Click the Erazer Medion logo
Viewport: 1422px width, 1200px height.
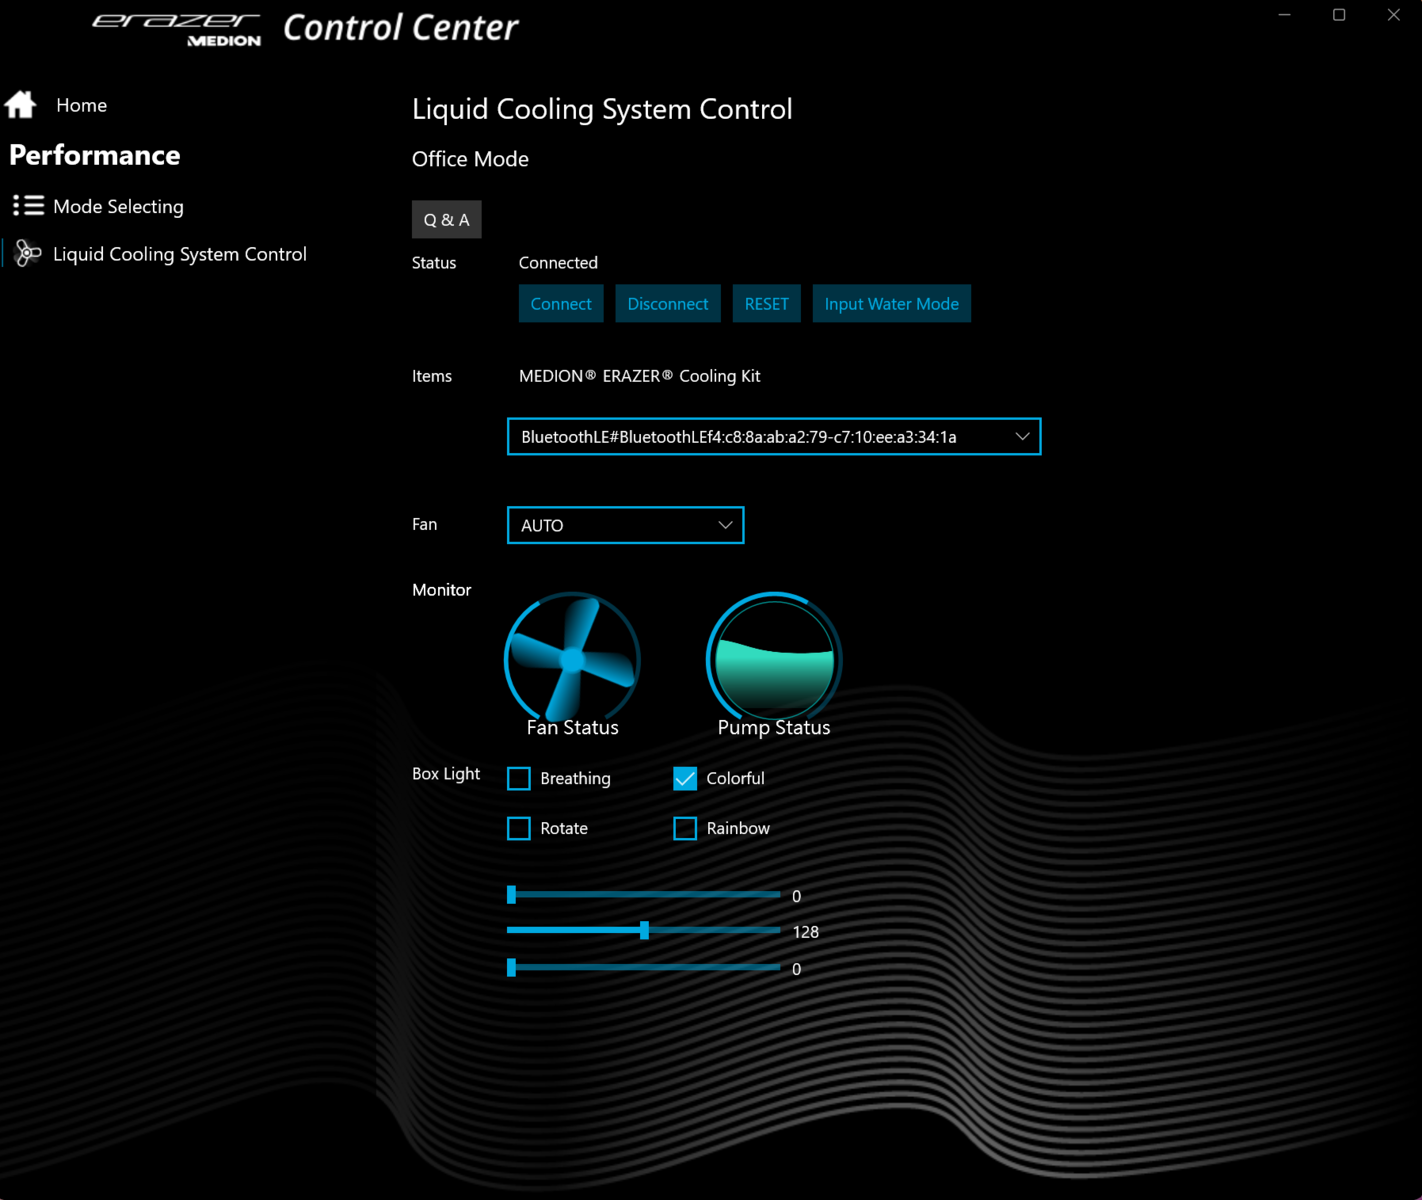[178, 29]
